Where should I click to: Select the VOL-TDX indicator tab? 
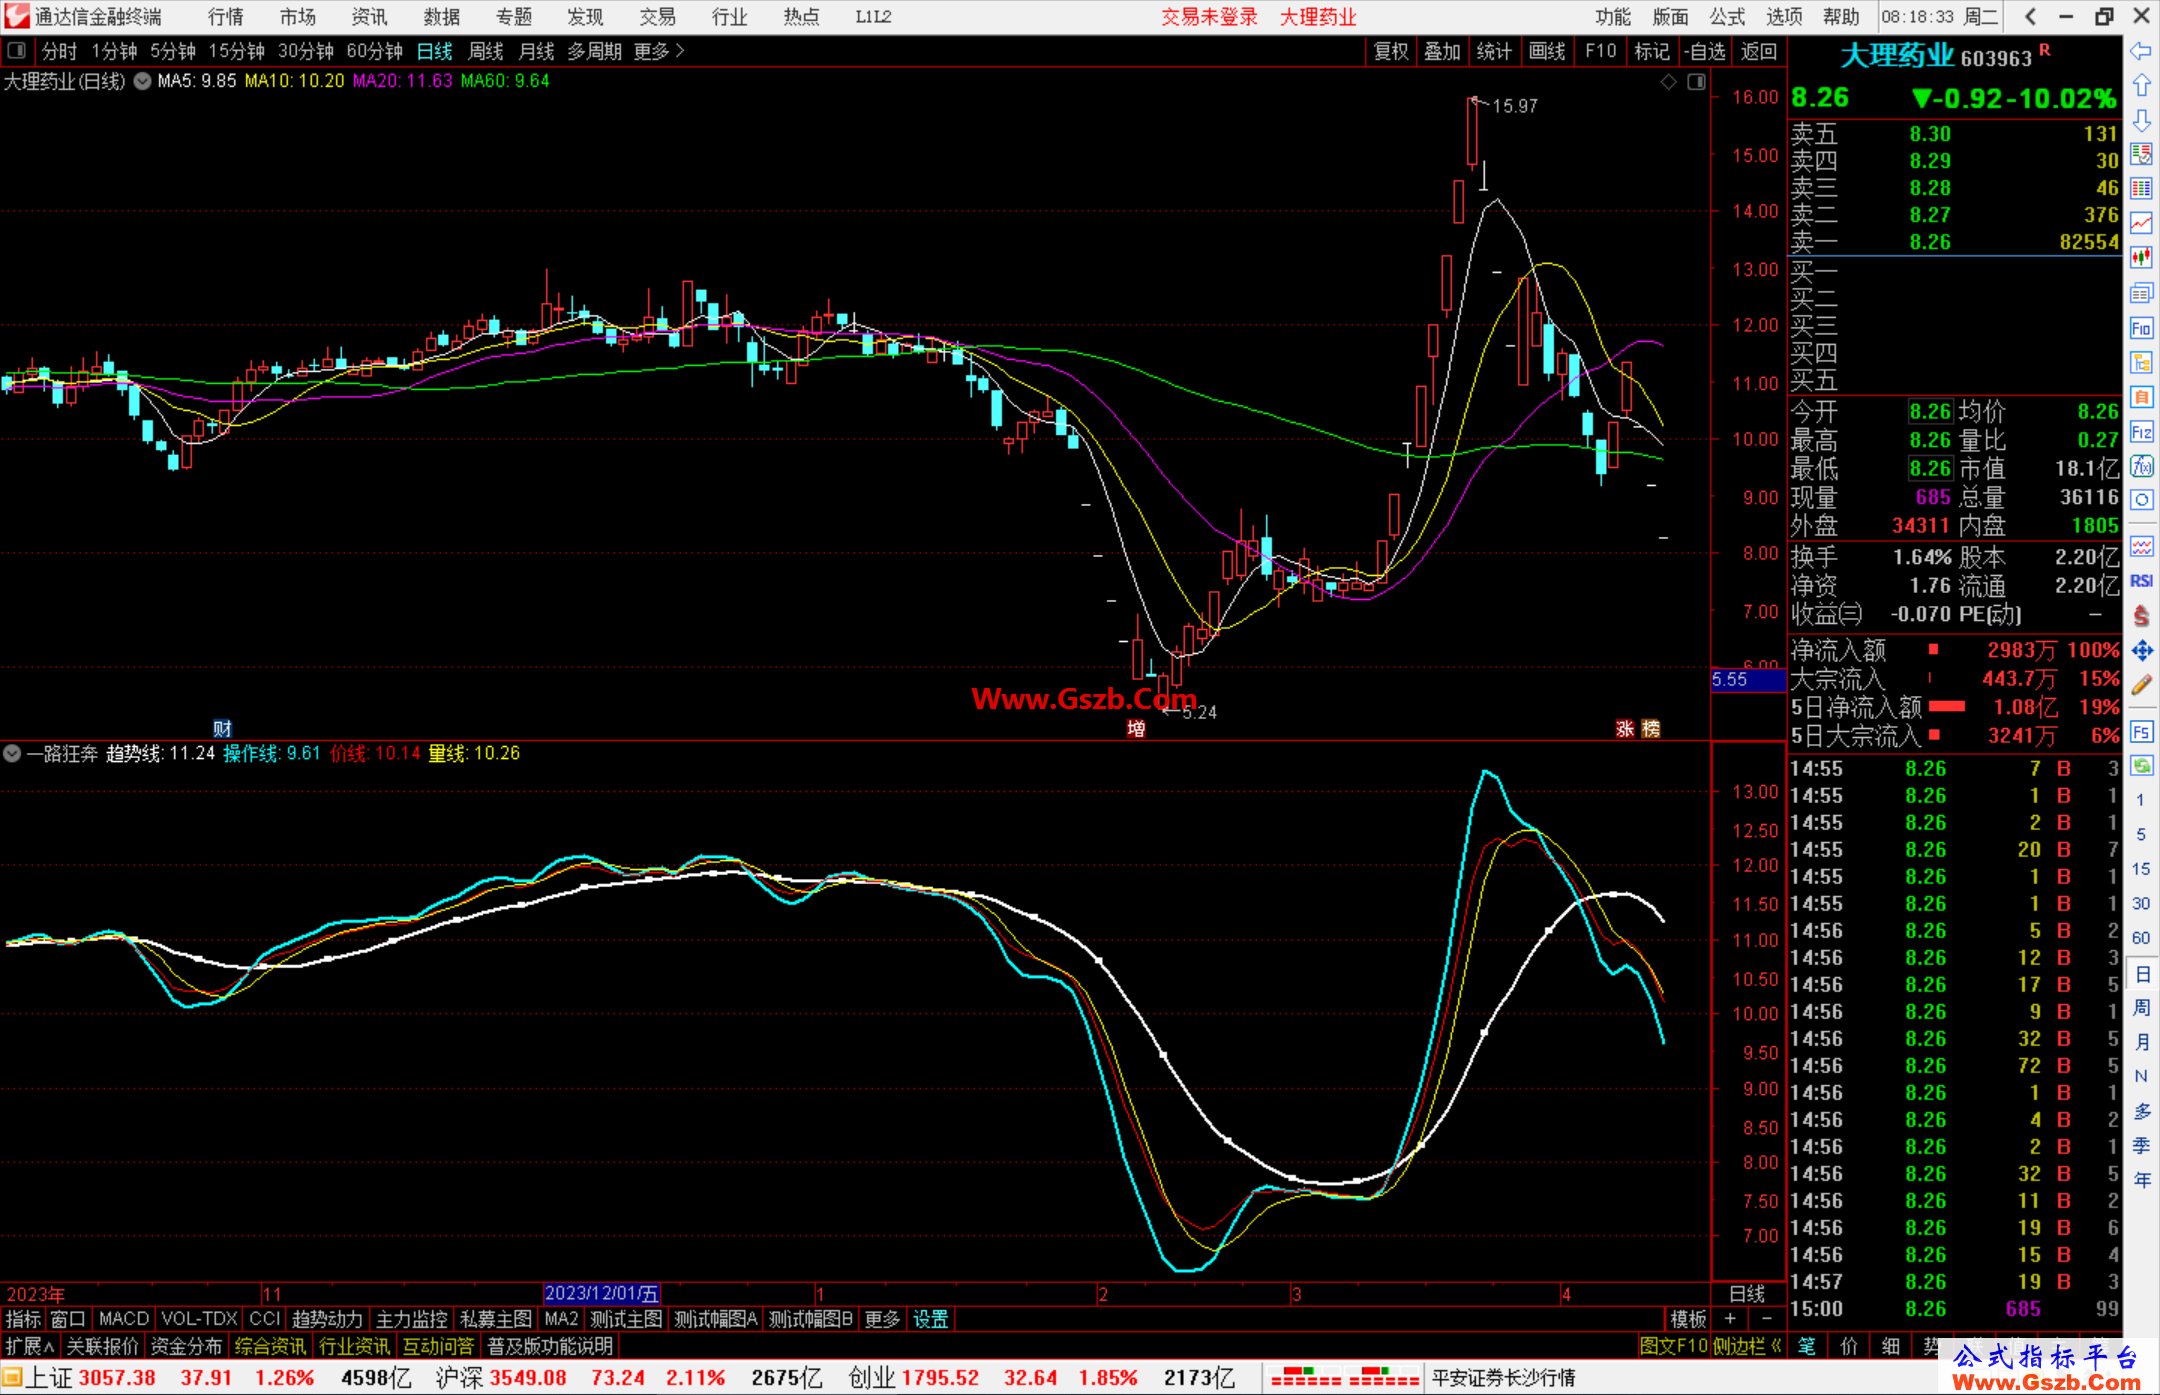[199, 1319]
